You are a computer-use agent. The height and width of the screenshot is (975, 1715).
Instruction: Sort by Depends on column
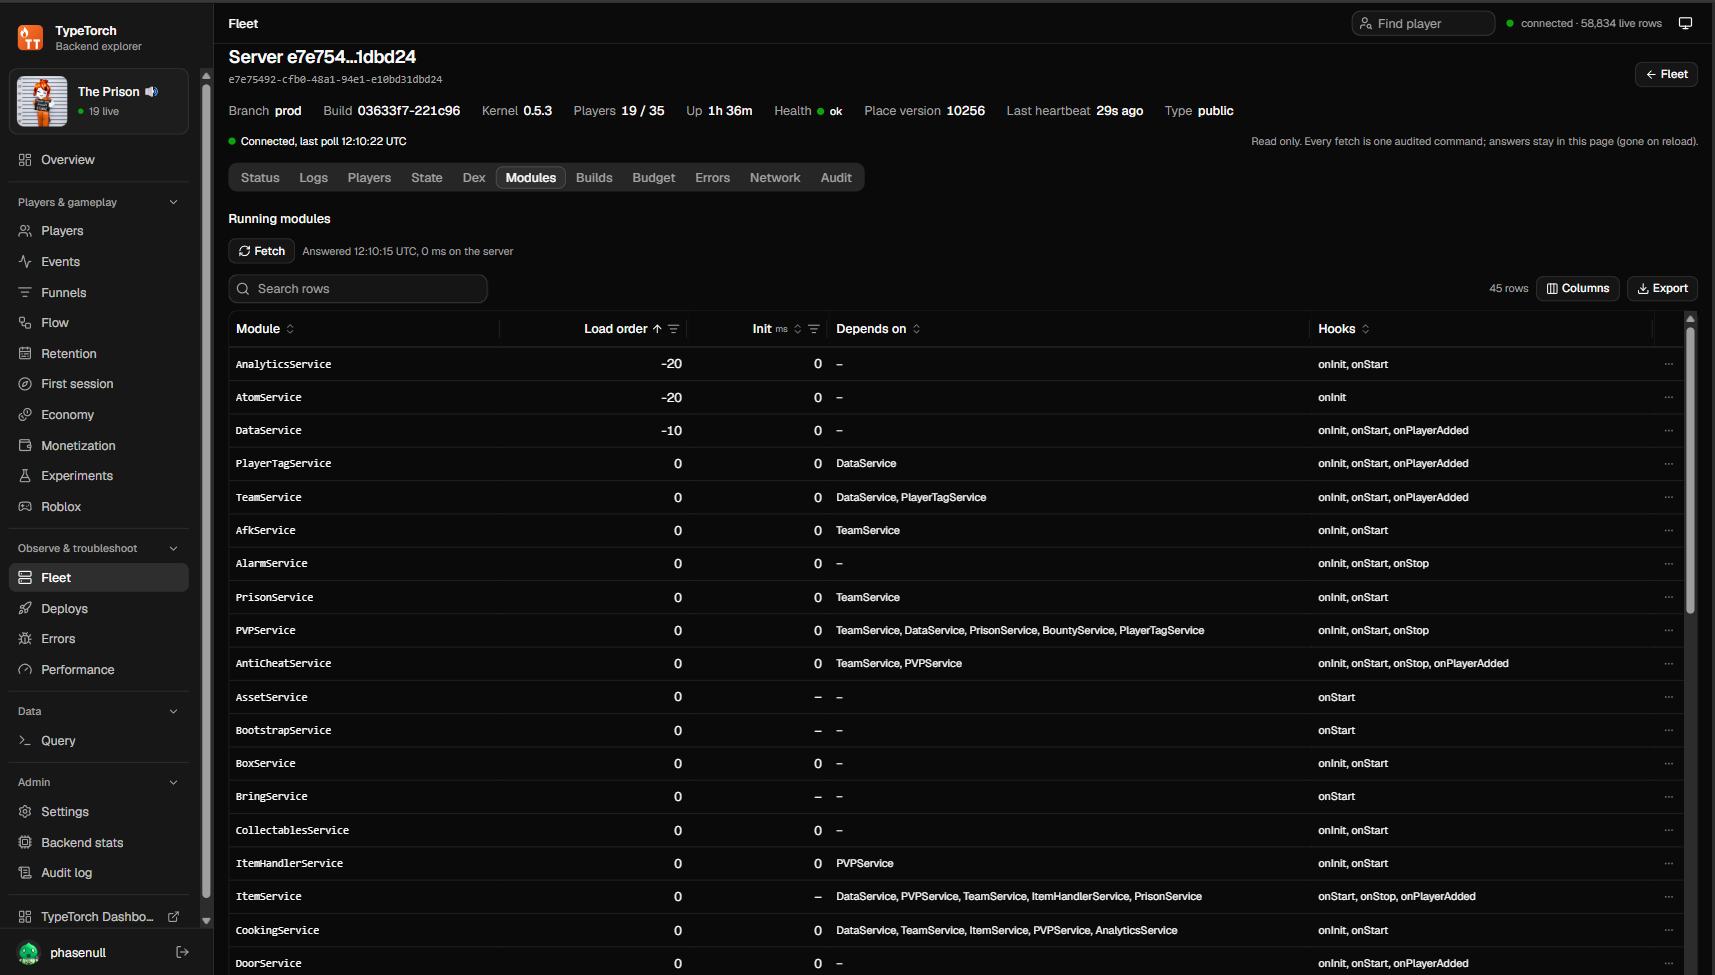point(878,329)
